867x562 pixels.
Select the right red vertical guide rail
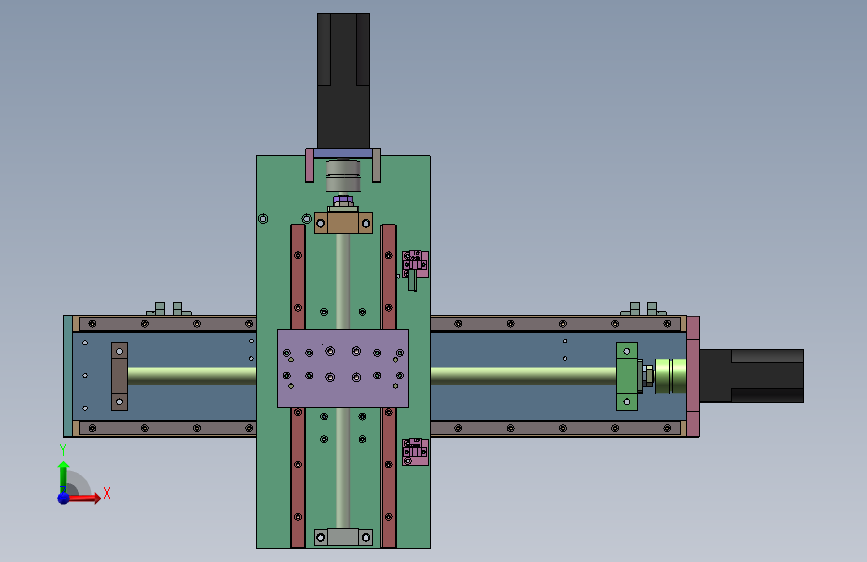click(x=389, y=277)
